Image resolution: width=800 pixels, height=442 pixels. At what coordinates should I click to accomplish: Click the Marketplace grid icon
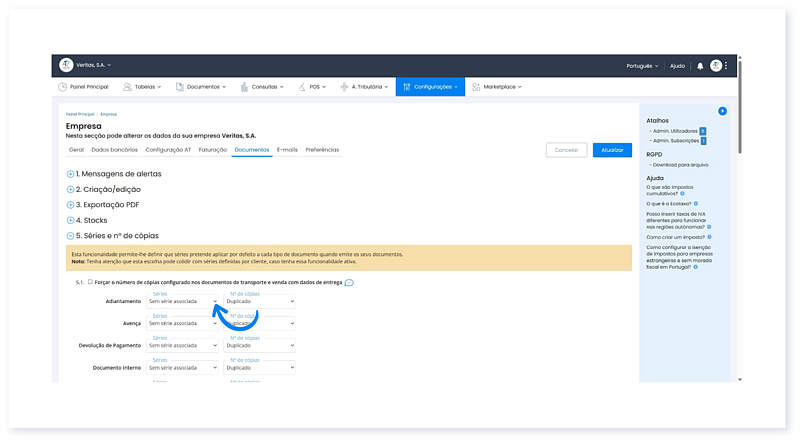476,87
